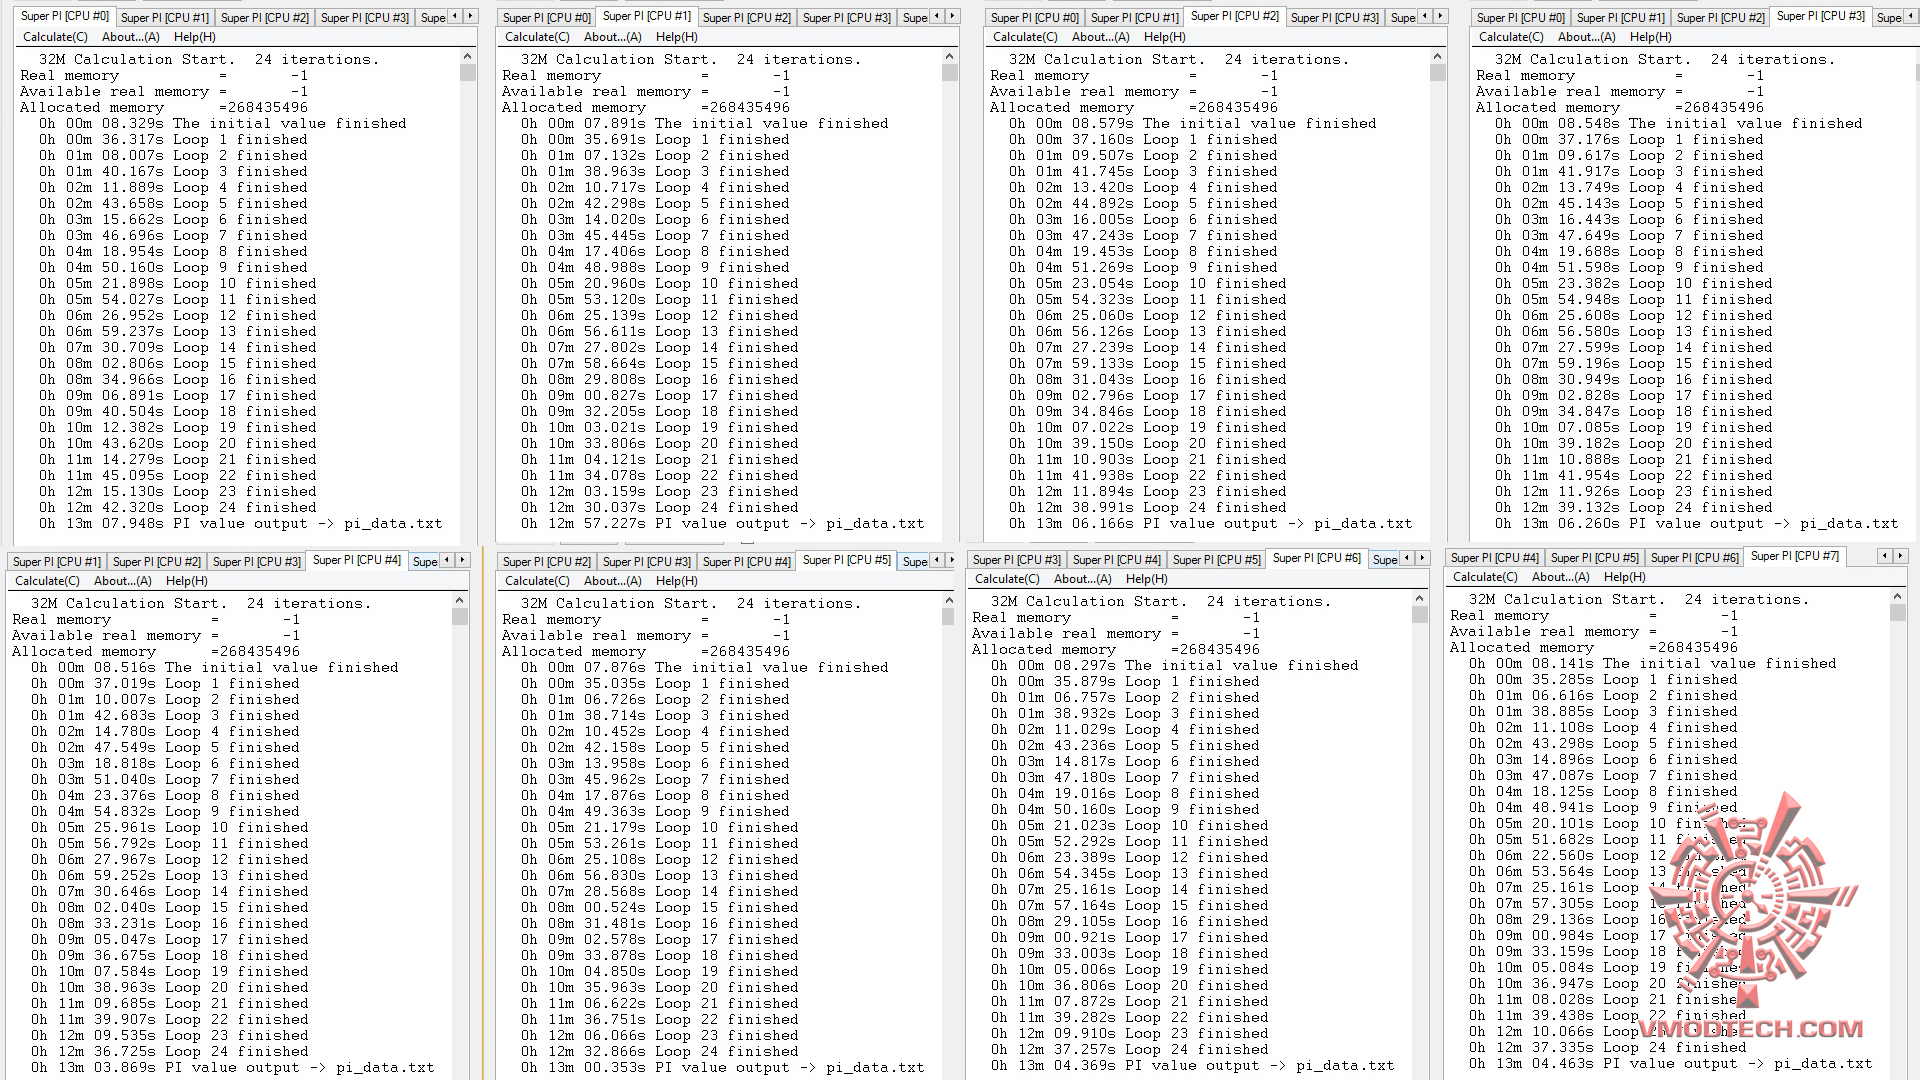
Task: Open About...(A) menu in top-right window
Action: [1586, 37]
